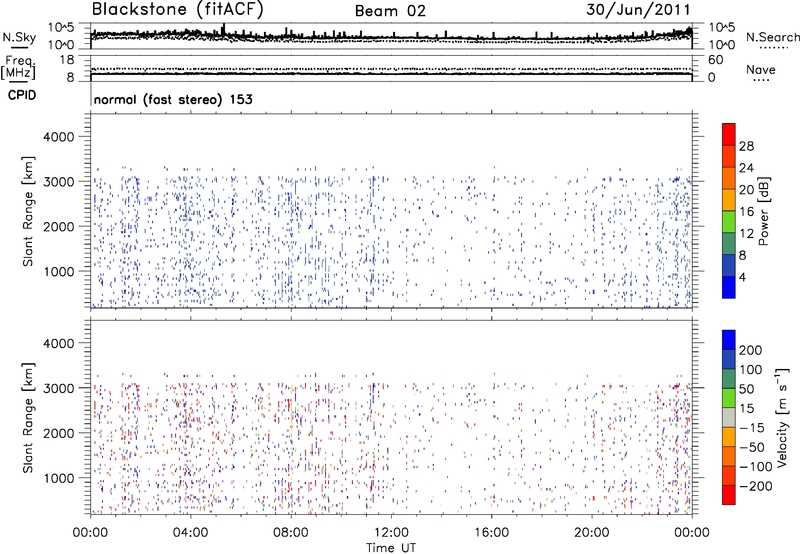Click the power panel 'Slant Range [km]' label
This screenshot has height=554, width=800.
pyautogui.click(x=29, y=211)
